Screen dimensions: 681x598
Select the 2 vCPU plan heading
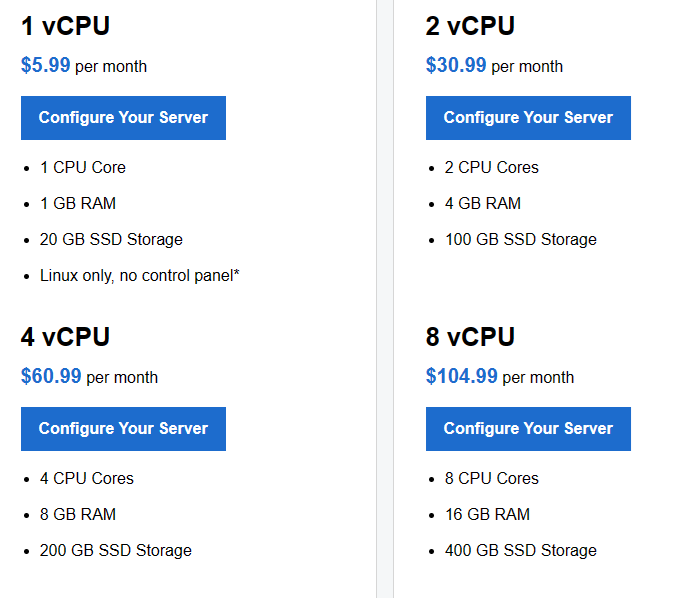coord(470,26)
